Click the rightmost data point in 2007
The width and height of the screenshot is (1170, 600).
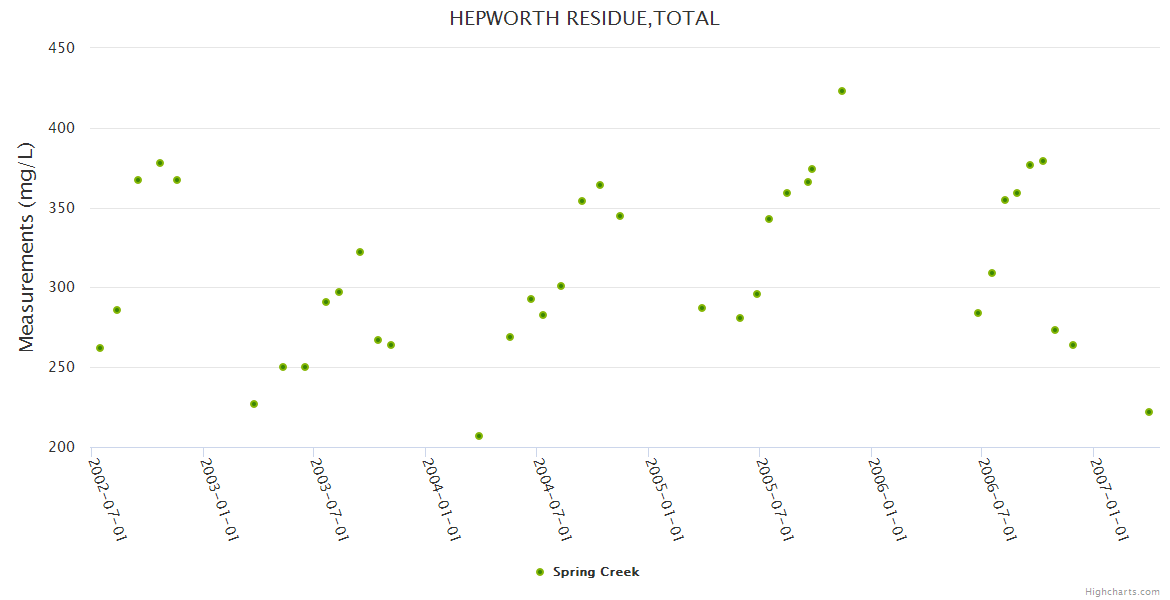click(x=1149, y=412)
